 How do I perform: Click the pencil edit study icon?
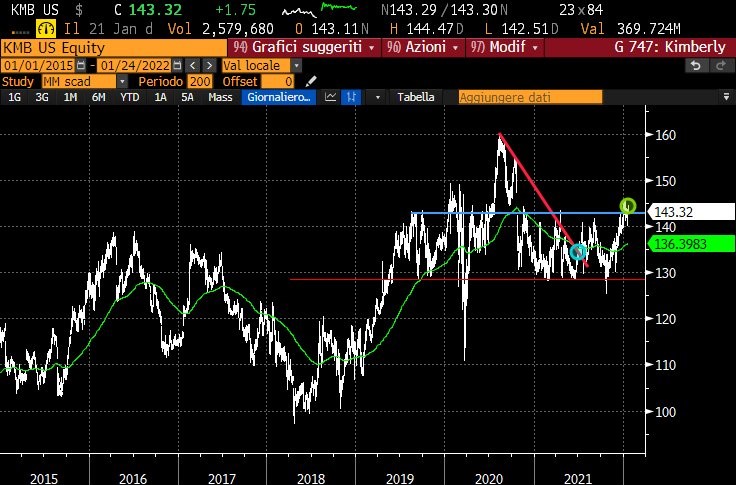(311, 82)
